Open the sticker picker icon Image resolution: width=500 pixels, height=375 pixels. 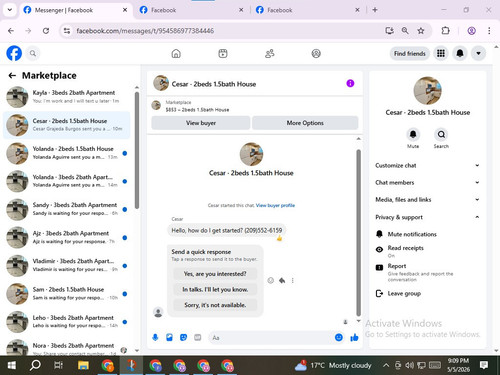point(183,338)
